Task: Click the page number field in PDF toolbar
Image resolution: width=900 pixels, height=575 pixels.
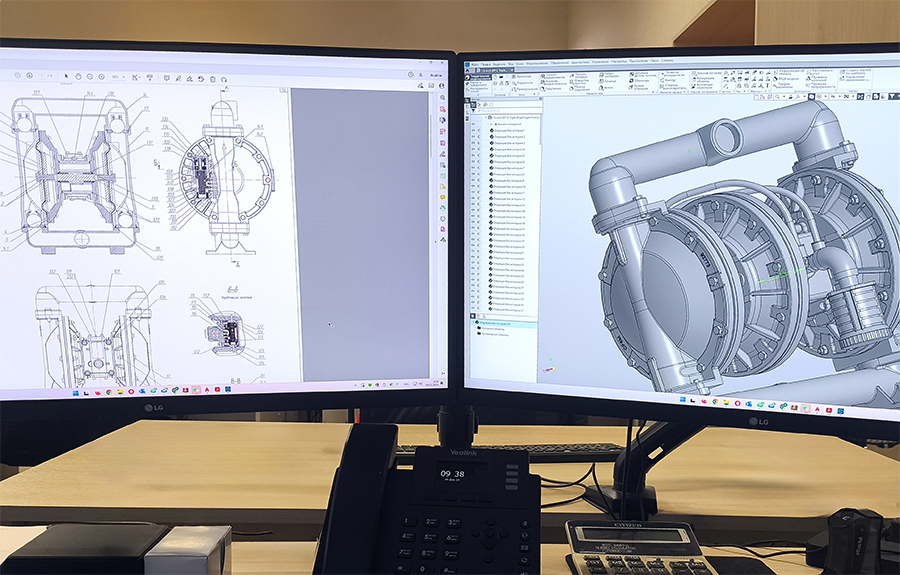Action: click(x=45, y=75)
